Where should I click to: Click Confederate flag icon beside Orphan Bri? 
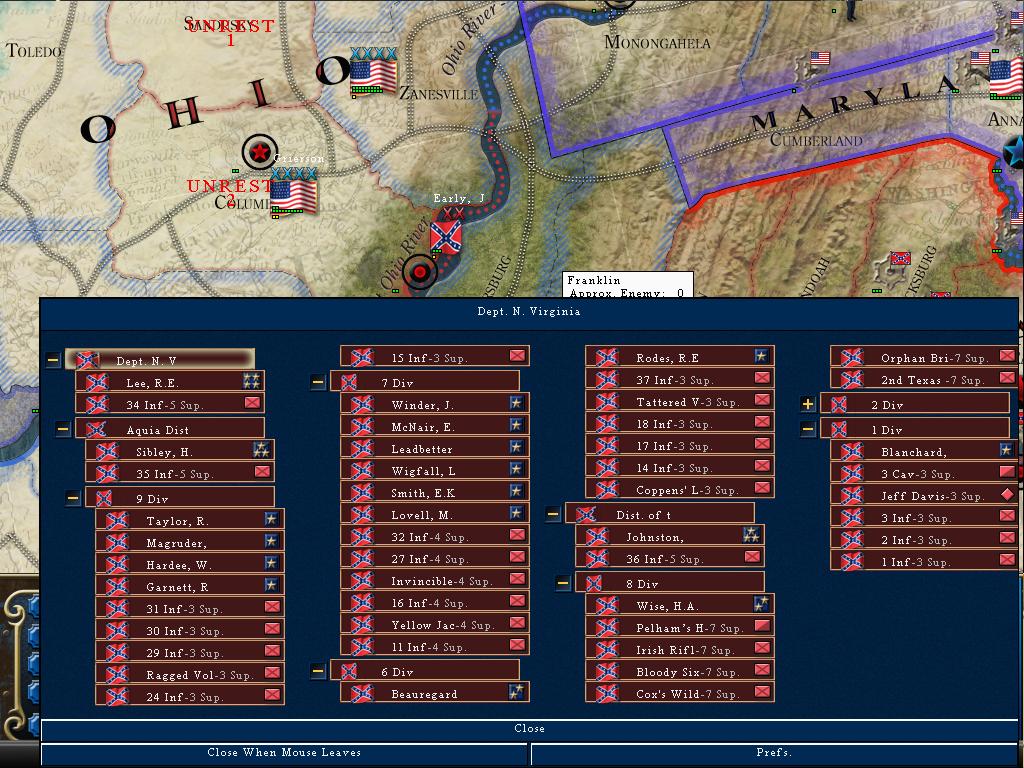pyautogui.click(x=852, y=357)
